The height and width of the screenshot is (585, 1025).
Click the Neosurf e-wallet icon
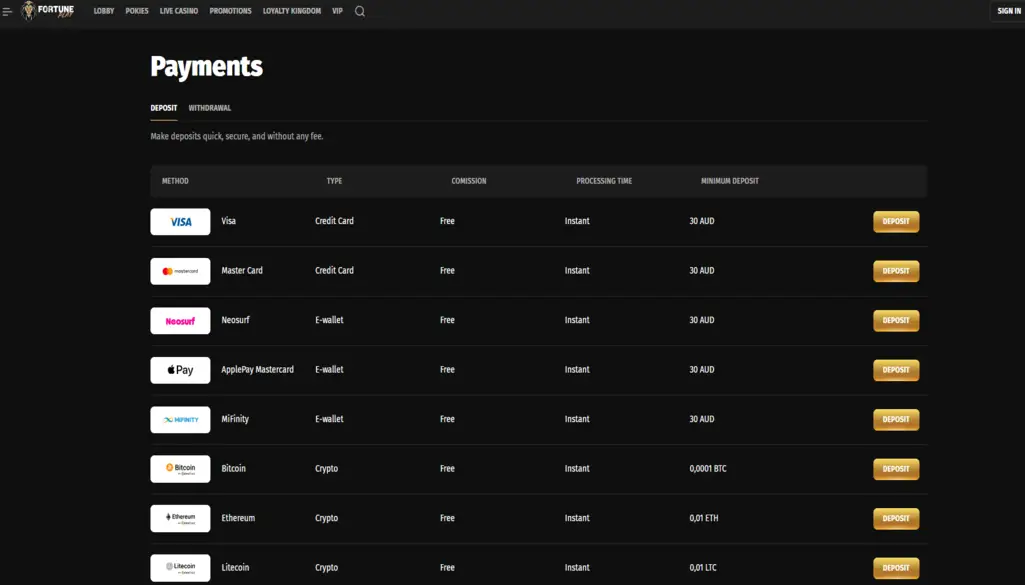[x=179, y=320]
